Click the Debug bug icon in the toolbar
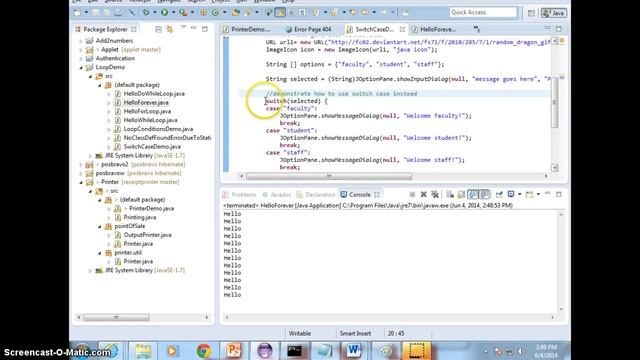Image resolution: width=640 pixels, height=360 pixels. tap(146, 13)
